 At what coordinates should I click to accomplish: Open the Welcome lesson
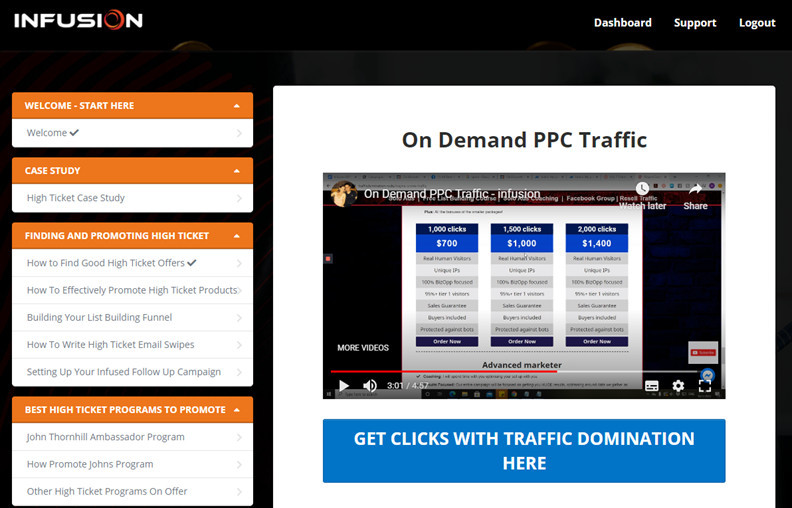pyautogui.click(x=132, y=133)
